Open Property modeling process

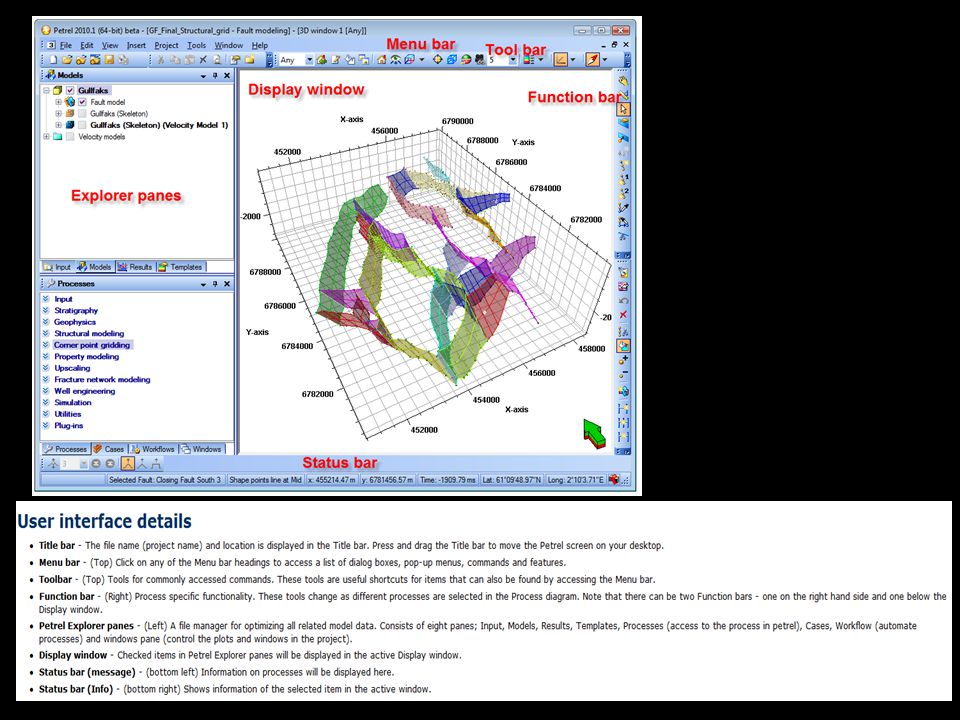point(86,356)
